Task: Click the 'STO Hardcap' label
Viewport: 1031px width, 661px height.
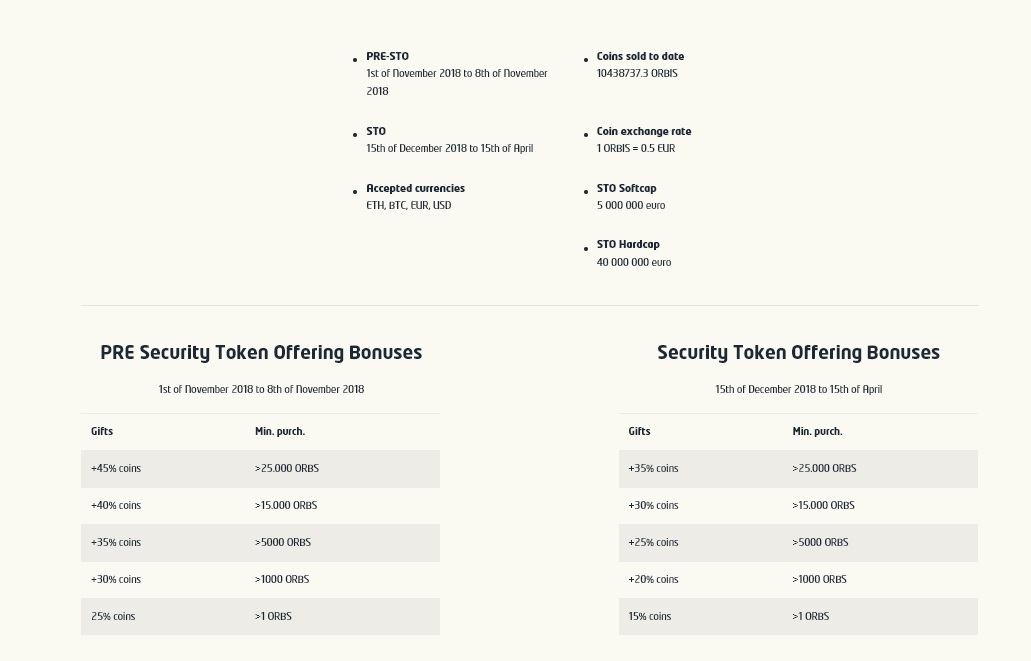Action: point(628,244)
